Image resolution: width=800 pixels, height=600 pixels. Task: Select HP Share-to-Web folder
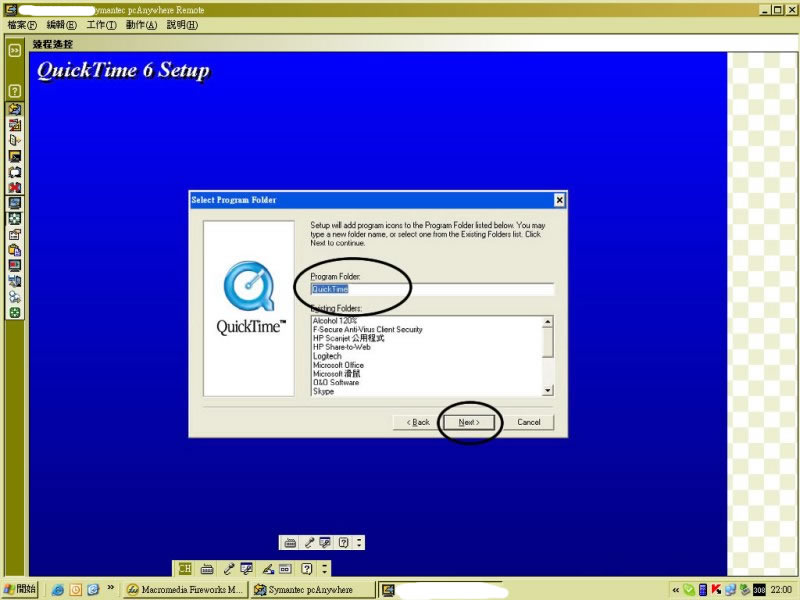(341, 347)
